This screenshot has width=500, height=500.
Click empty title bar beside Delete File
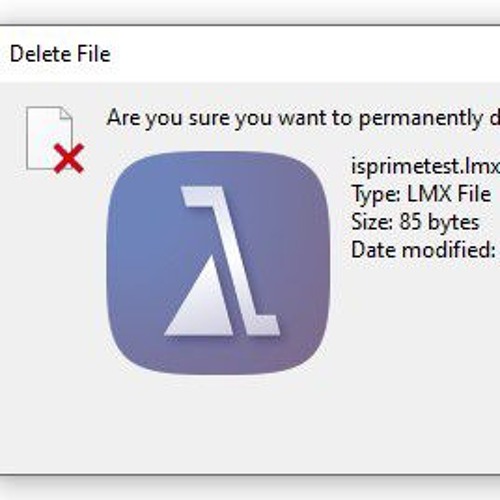coord(300,54)
